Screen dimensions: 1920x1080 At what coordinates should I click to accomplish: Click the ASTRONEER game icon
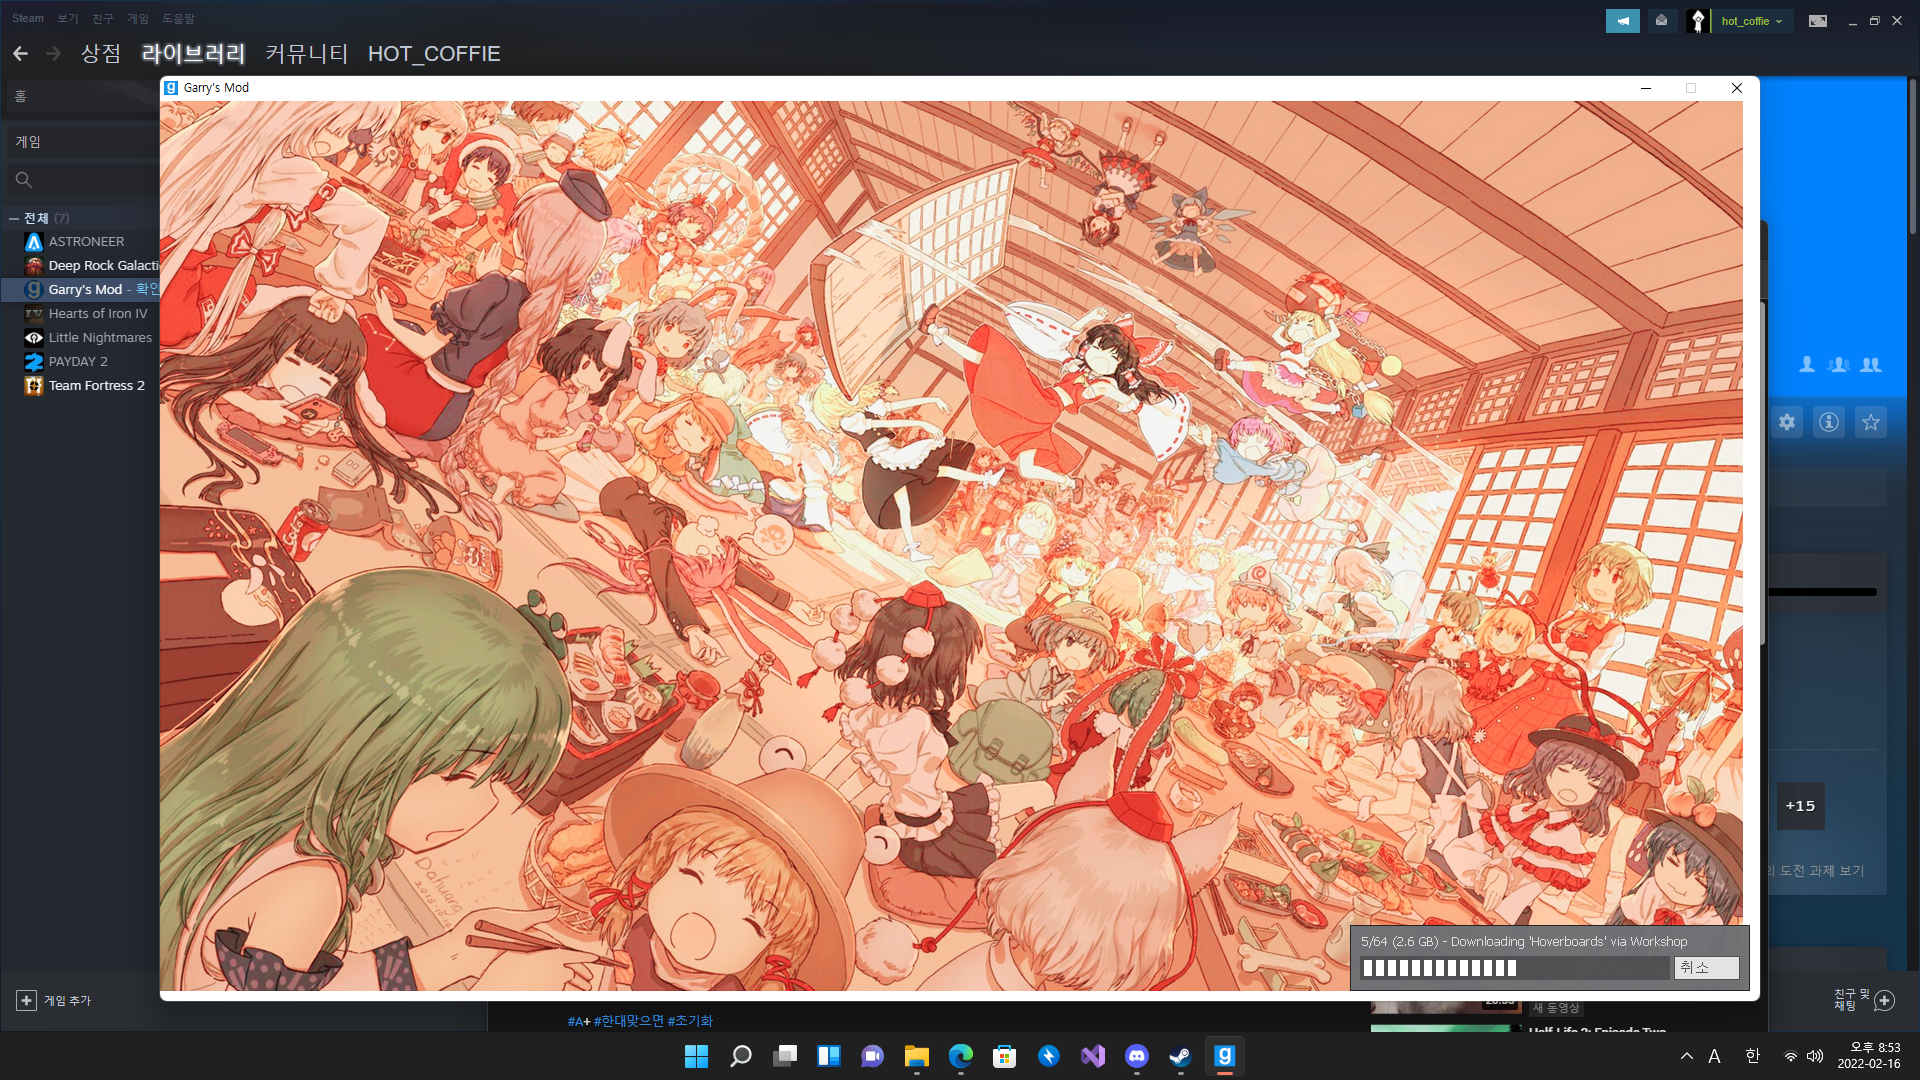(34, 242)
